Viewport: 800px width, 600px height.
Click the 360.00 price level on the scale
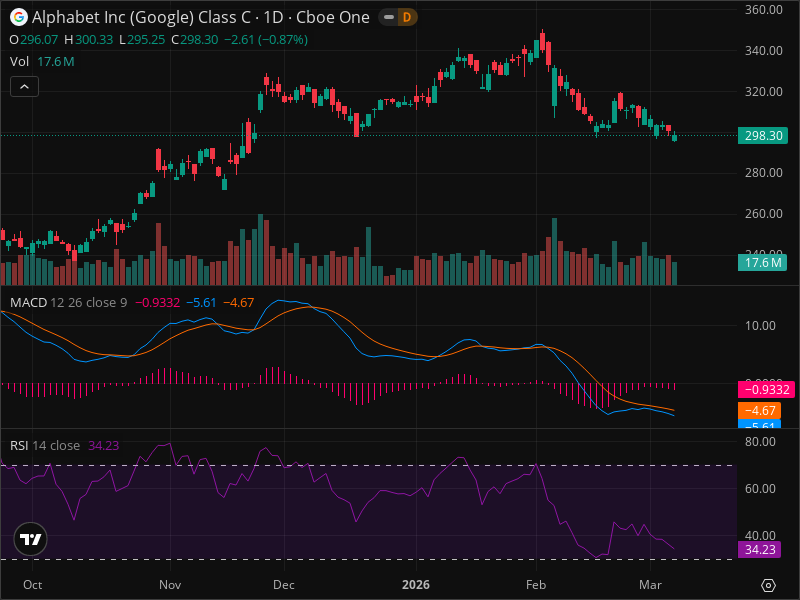click(763, 10)
